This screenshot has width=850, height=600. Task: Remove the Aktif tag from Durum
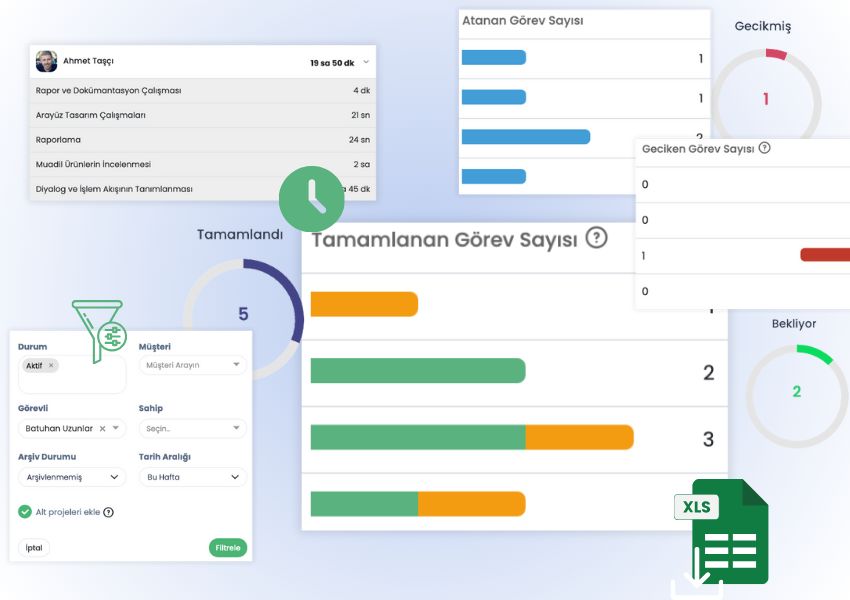point(52,365)
